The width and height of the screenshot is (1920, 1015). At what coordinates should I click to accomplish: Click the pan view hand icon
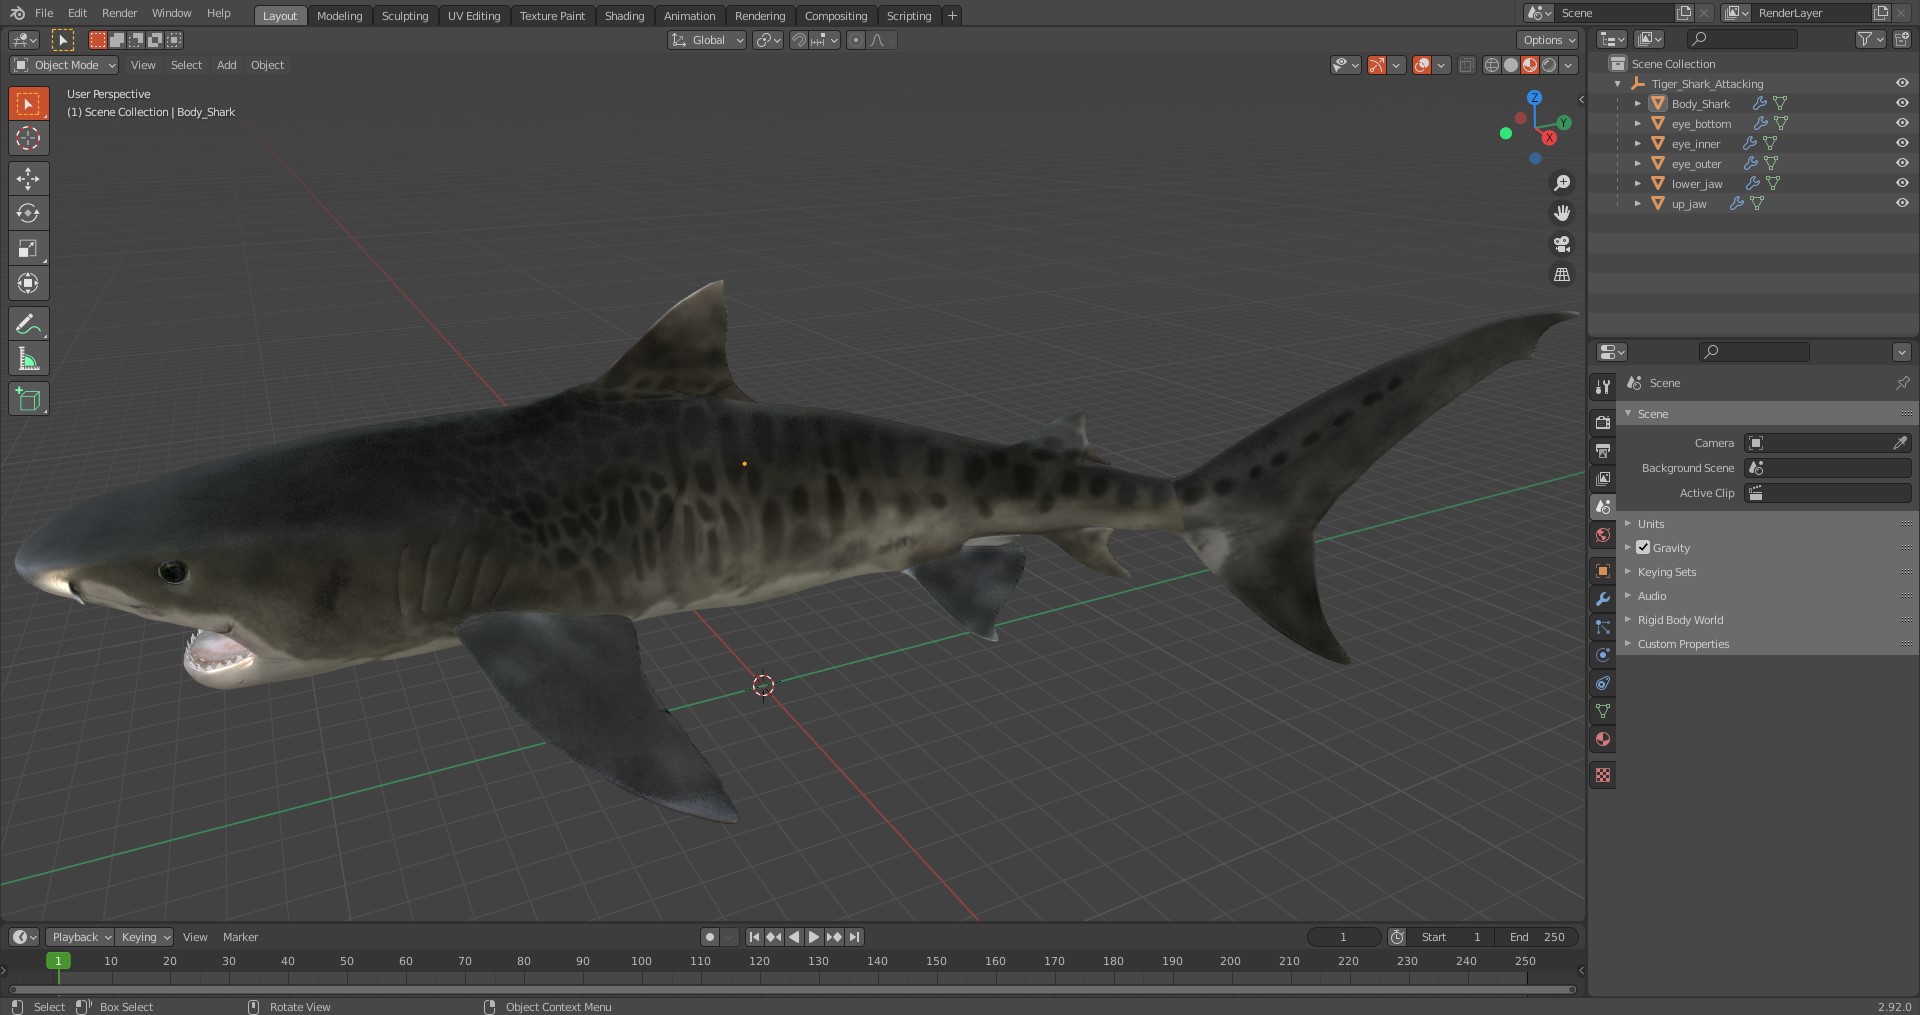coord(1561,213)
